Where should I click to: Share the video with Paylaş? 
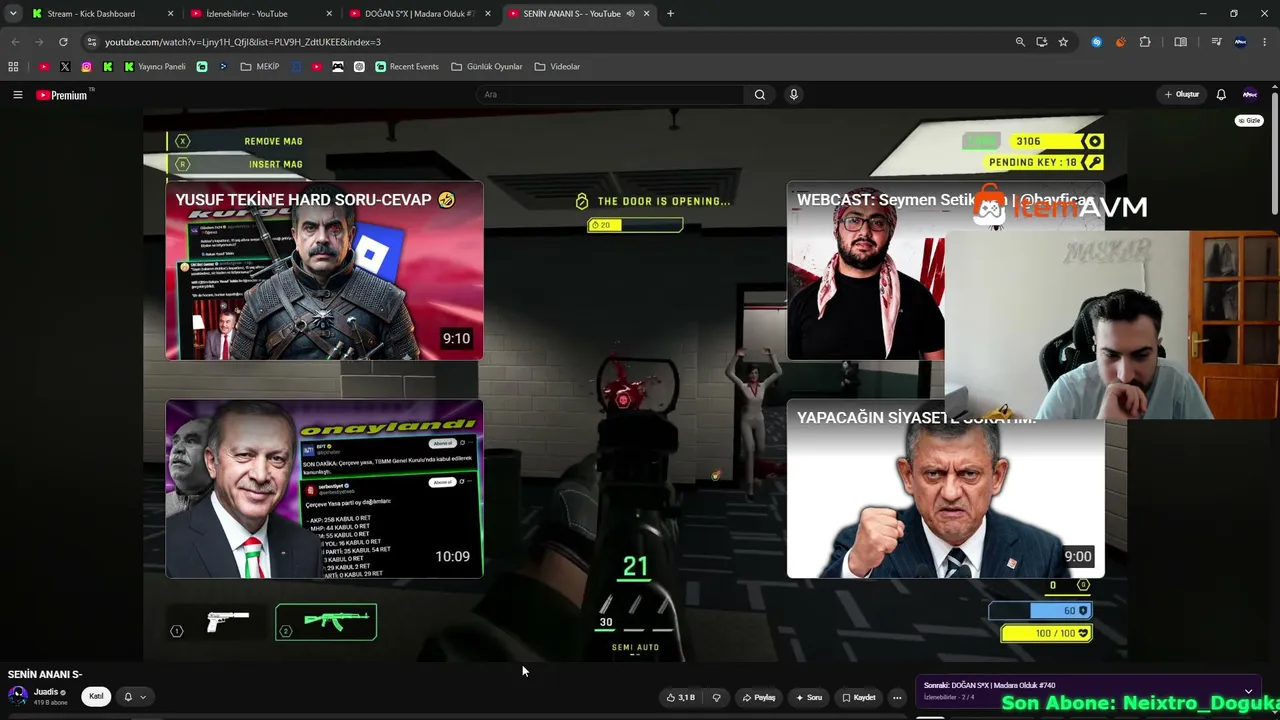pyautogui.click(x=758, y=697)
